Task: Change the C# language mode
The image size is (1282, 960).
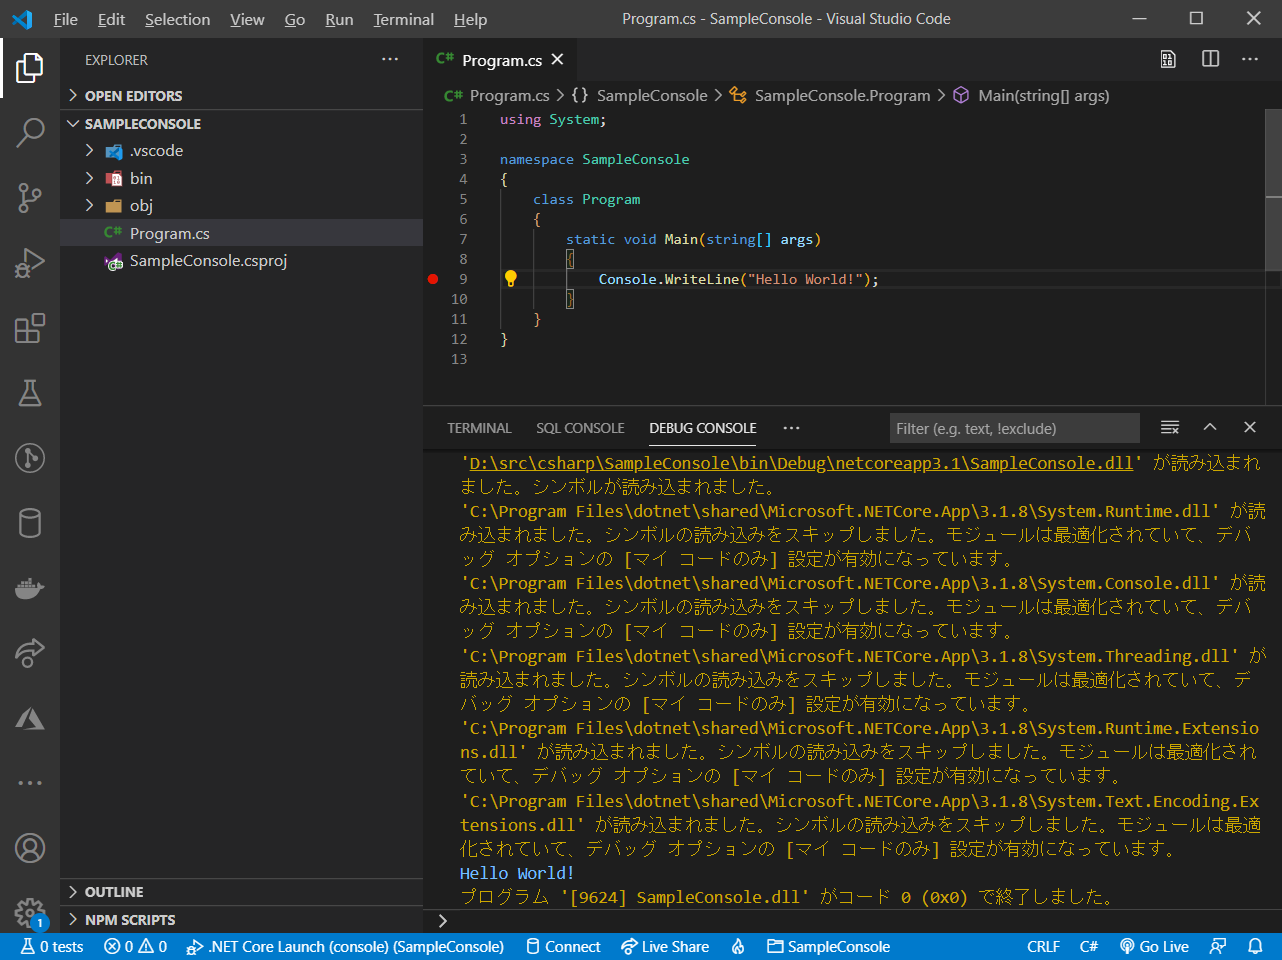Action: [x=1089, y=946]
